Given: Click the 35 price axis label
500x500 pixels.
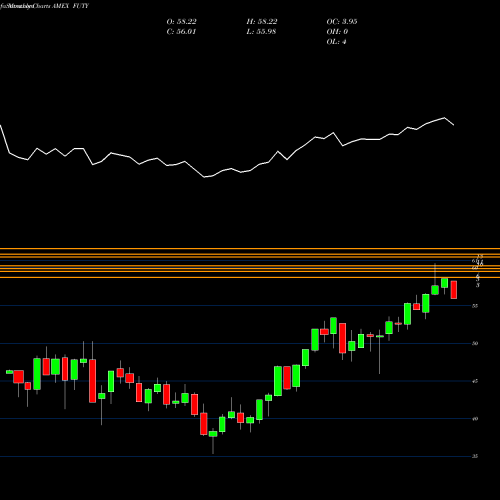Looking at the screenshot, I should coord(475,456).
